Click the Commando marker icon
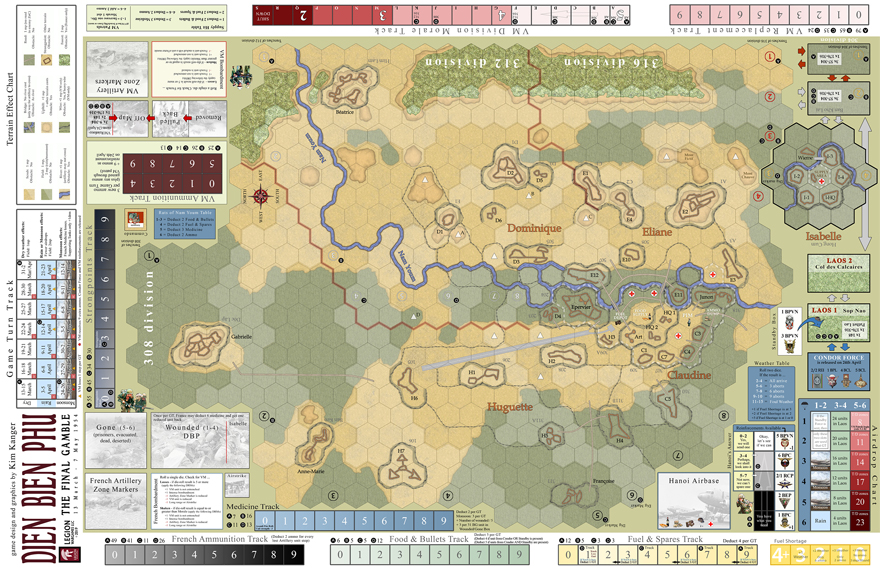This screenshot has width=880, height=569. click(133, 218)
